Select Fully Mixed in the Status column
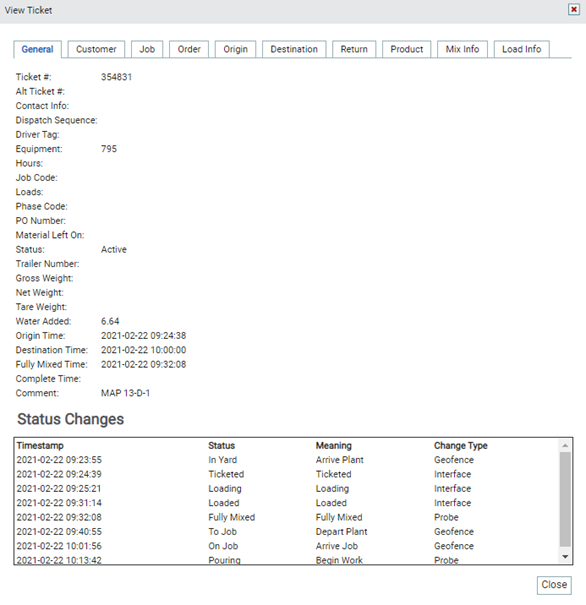 tap(231, 517)
